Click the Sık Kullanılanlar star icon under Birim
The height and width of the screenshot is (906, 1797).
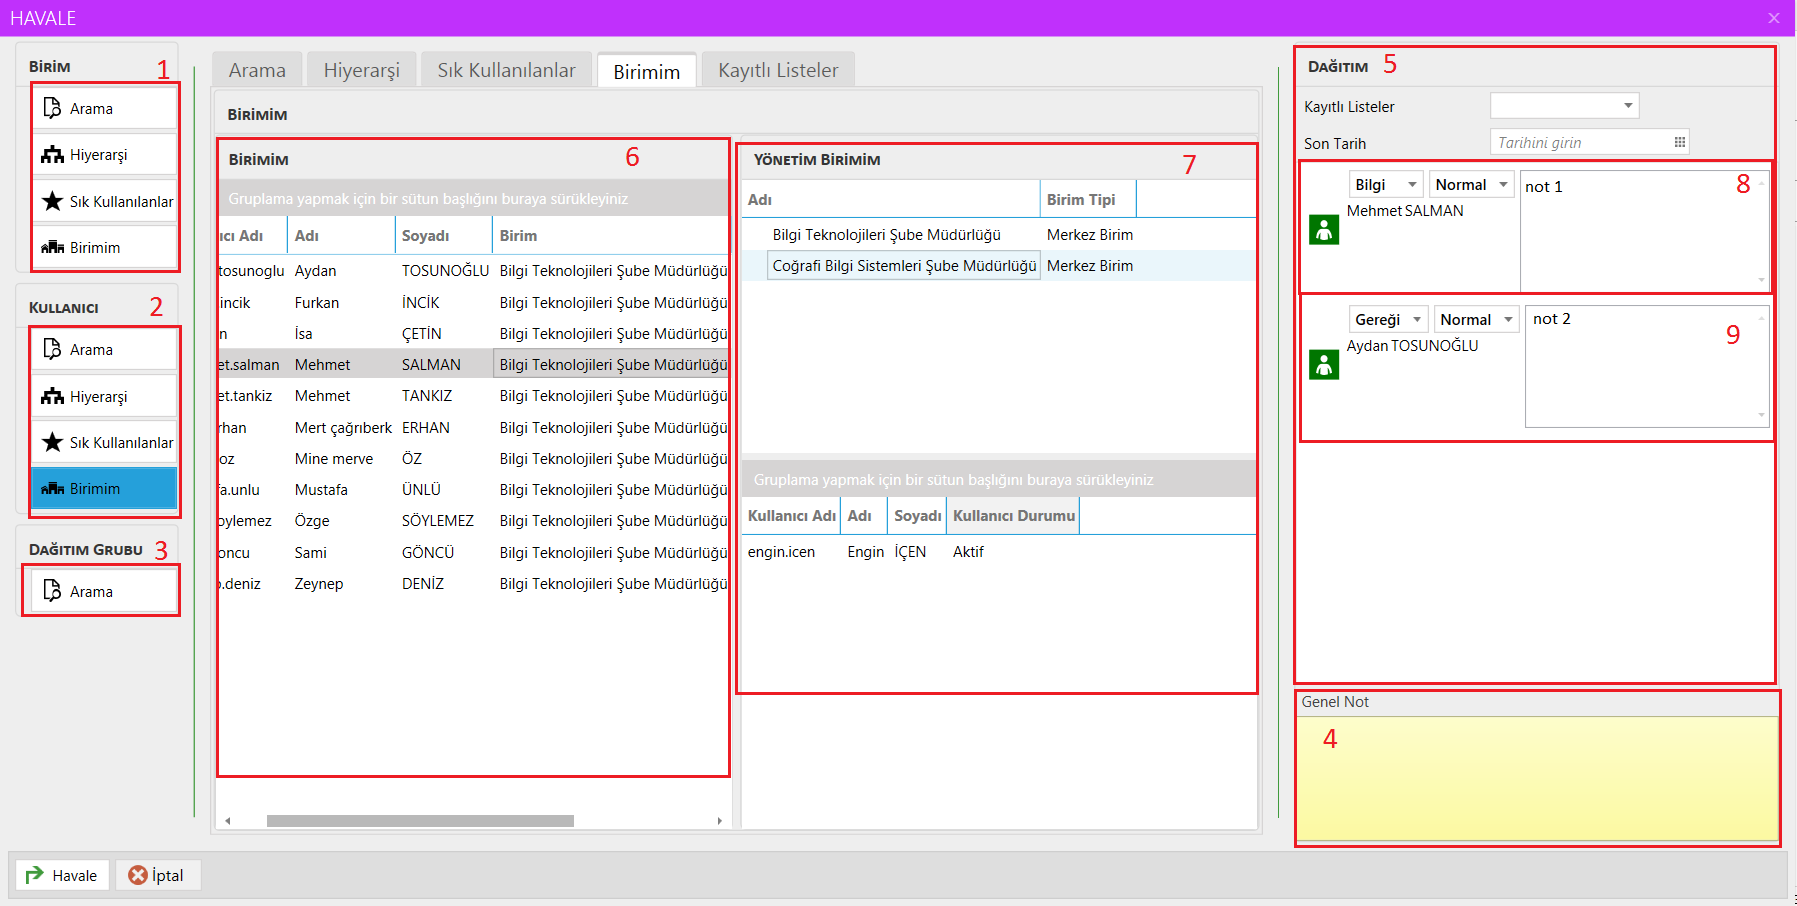point(53,201)
